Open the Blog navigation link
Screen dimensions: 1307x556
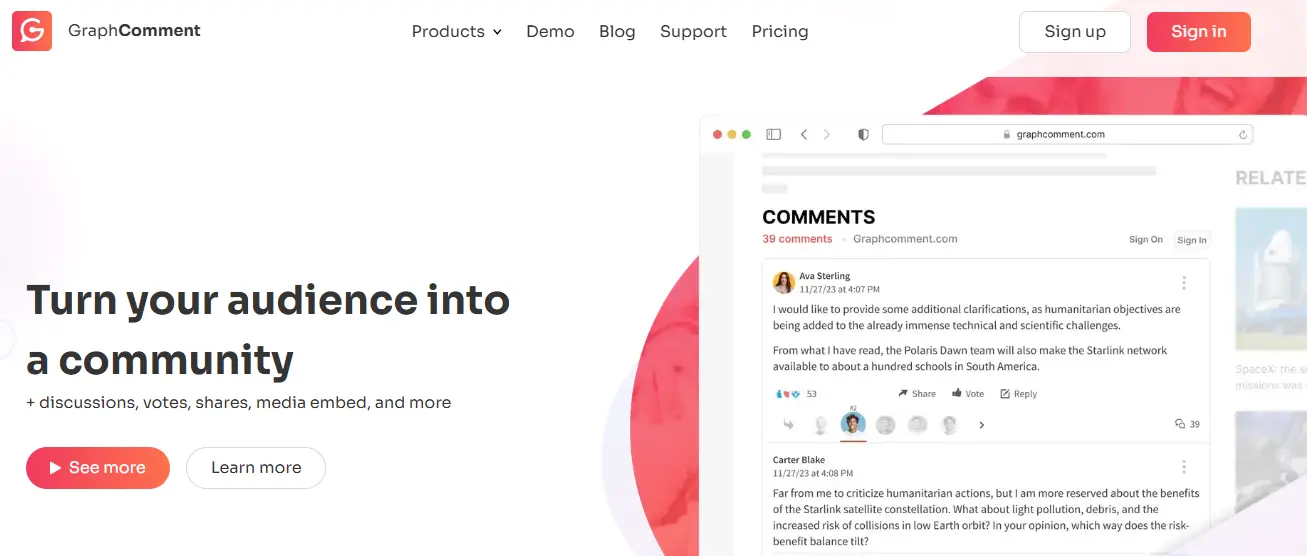coord(617,31)
